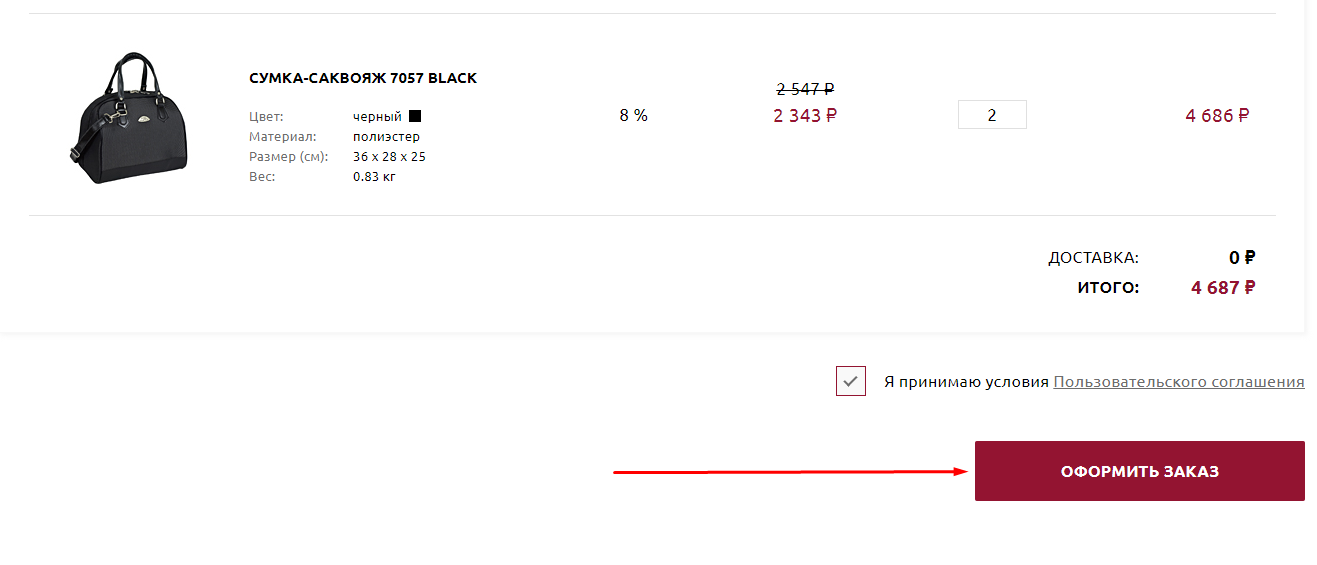This screenshot has height=565, width=1317.
Task: Click the material value полиэстер
Action: click(x=386, y=136)
